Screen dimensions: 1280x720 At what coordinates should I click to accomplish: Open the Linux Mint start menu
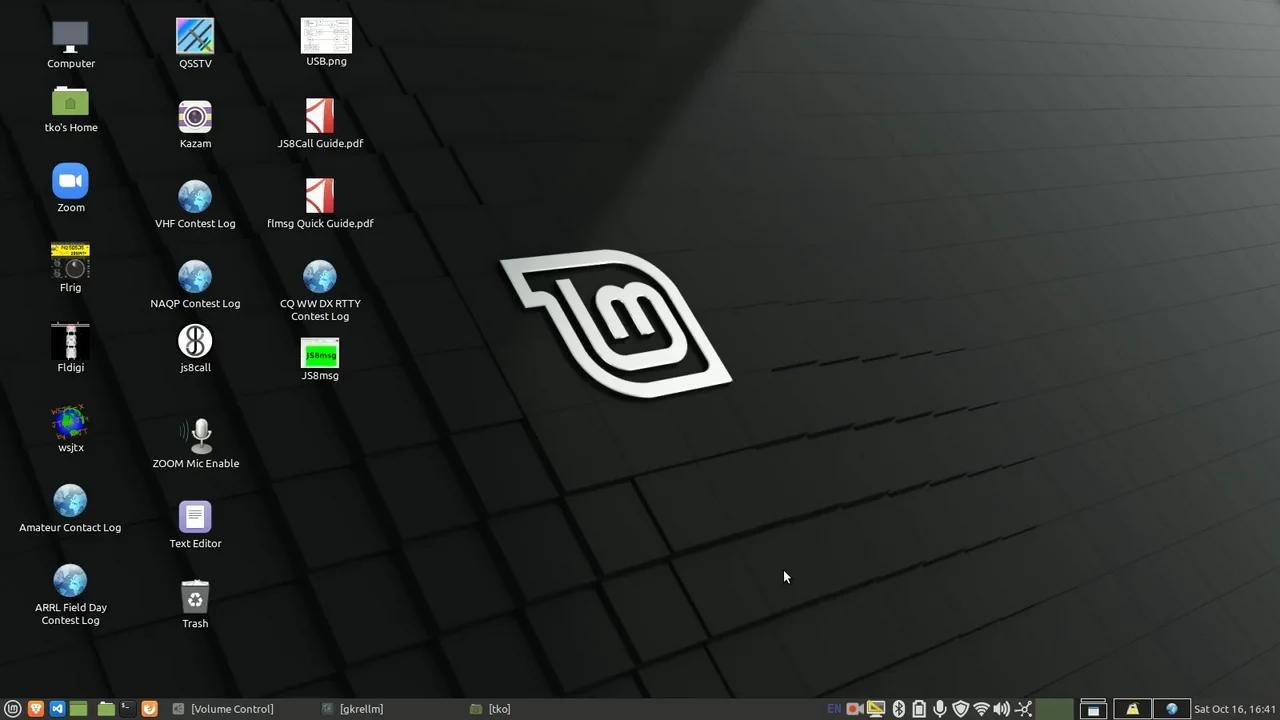[13, 709]
